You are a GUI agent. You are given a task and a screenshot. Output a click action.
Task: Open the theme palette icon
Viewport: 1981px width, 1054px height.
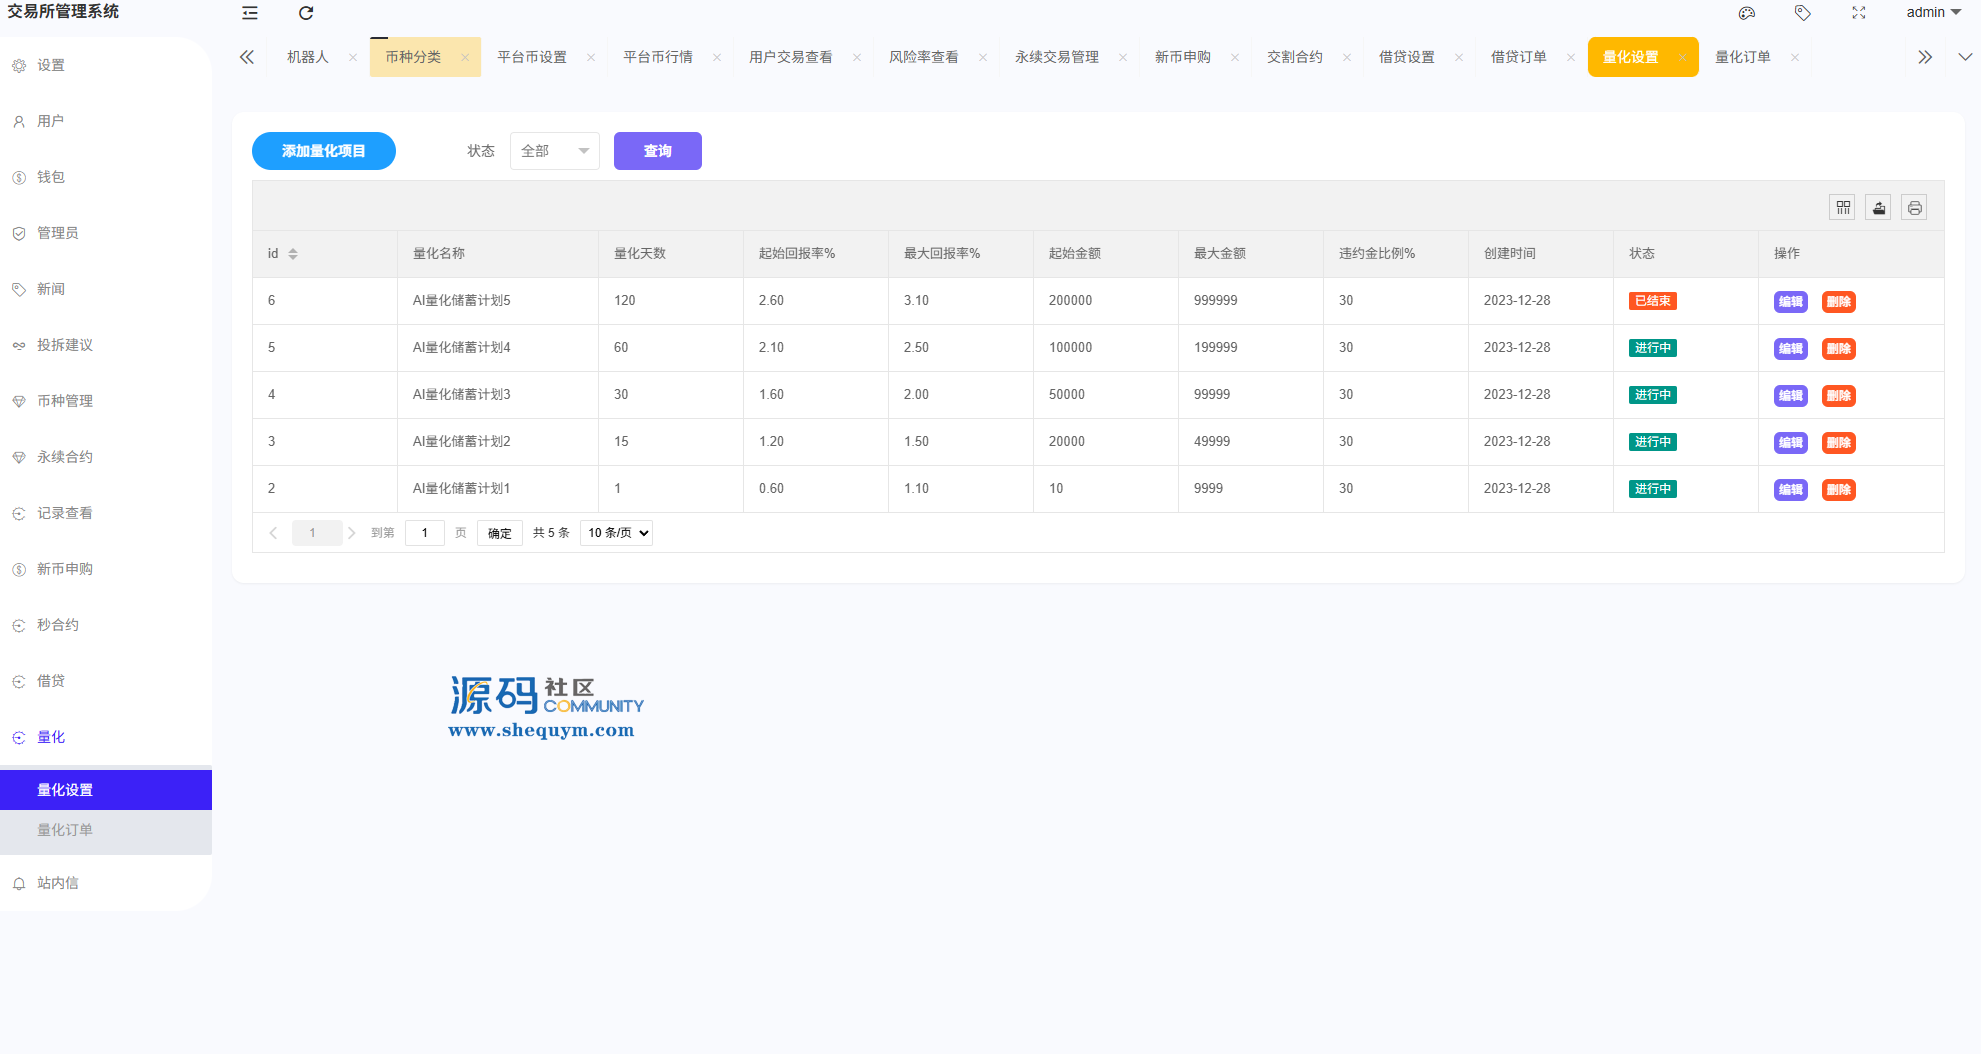coord(1747,13)
